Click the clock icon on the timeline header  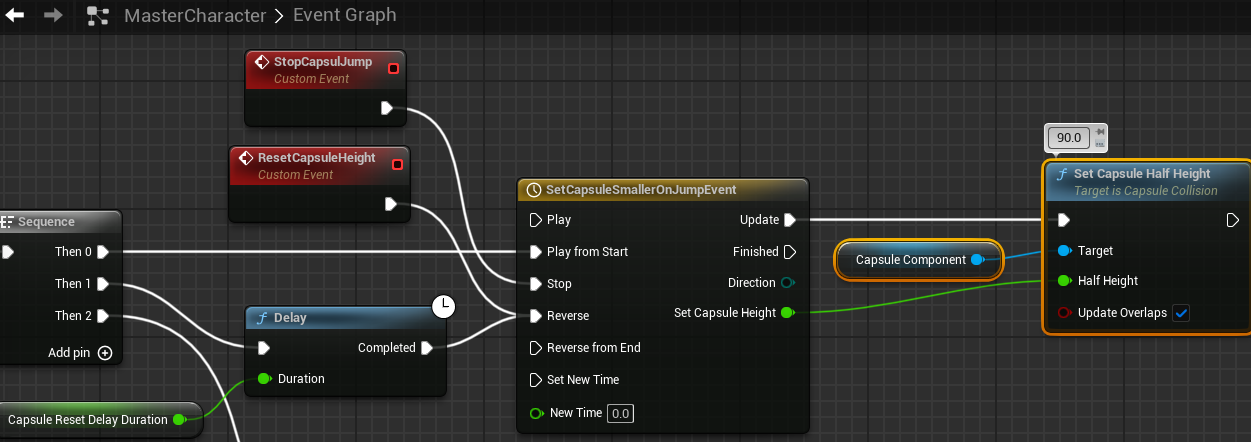click(x=533, y=190)
